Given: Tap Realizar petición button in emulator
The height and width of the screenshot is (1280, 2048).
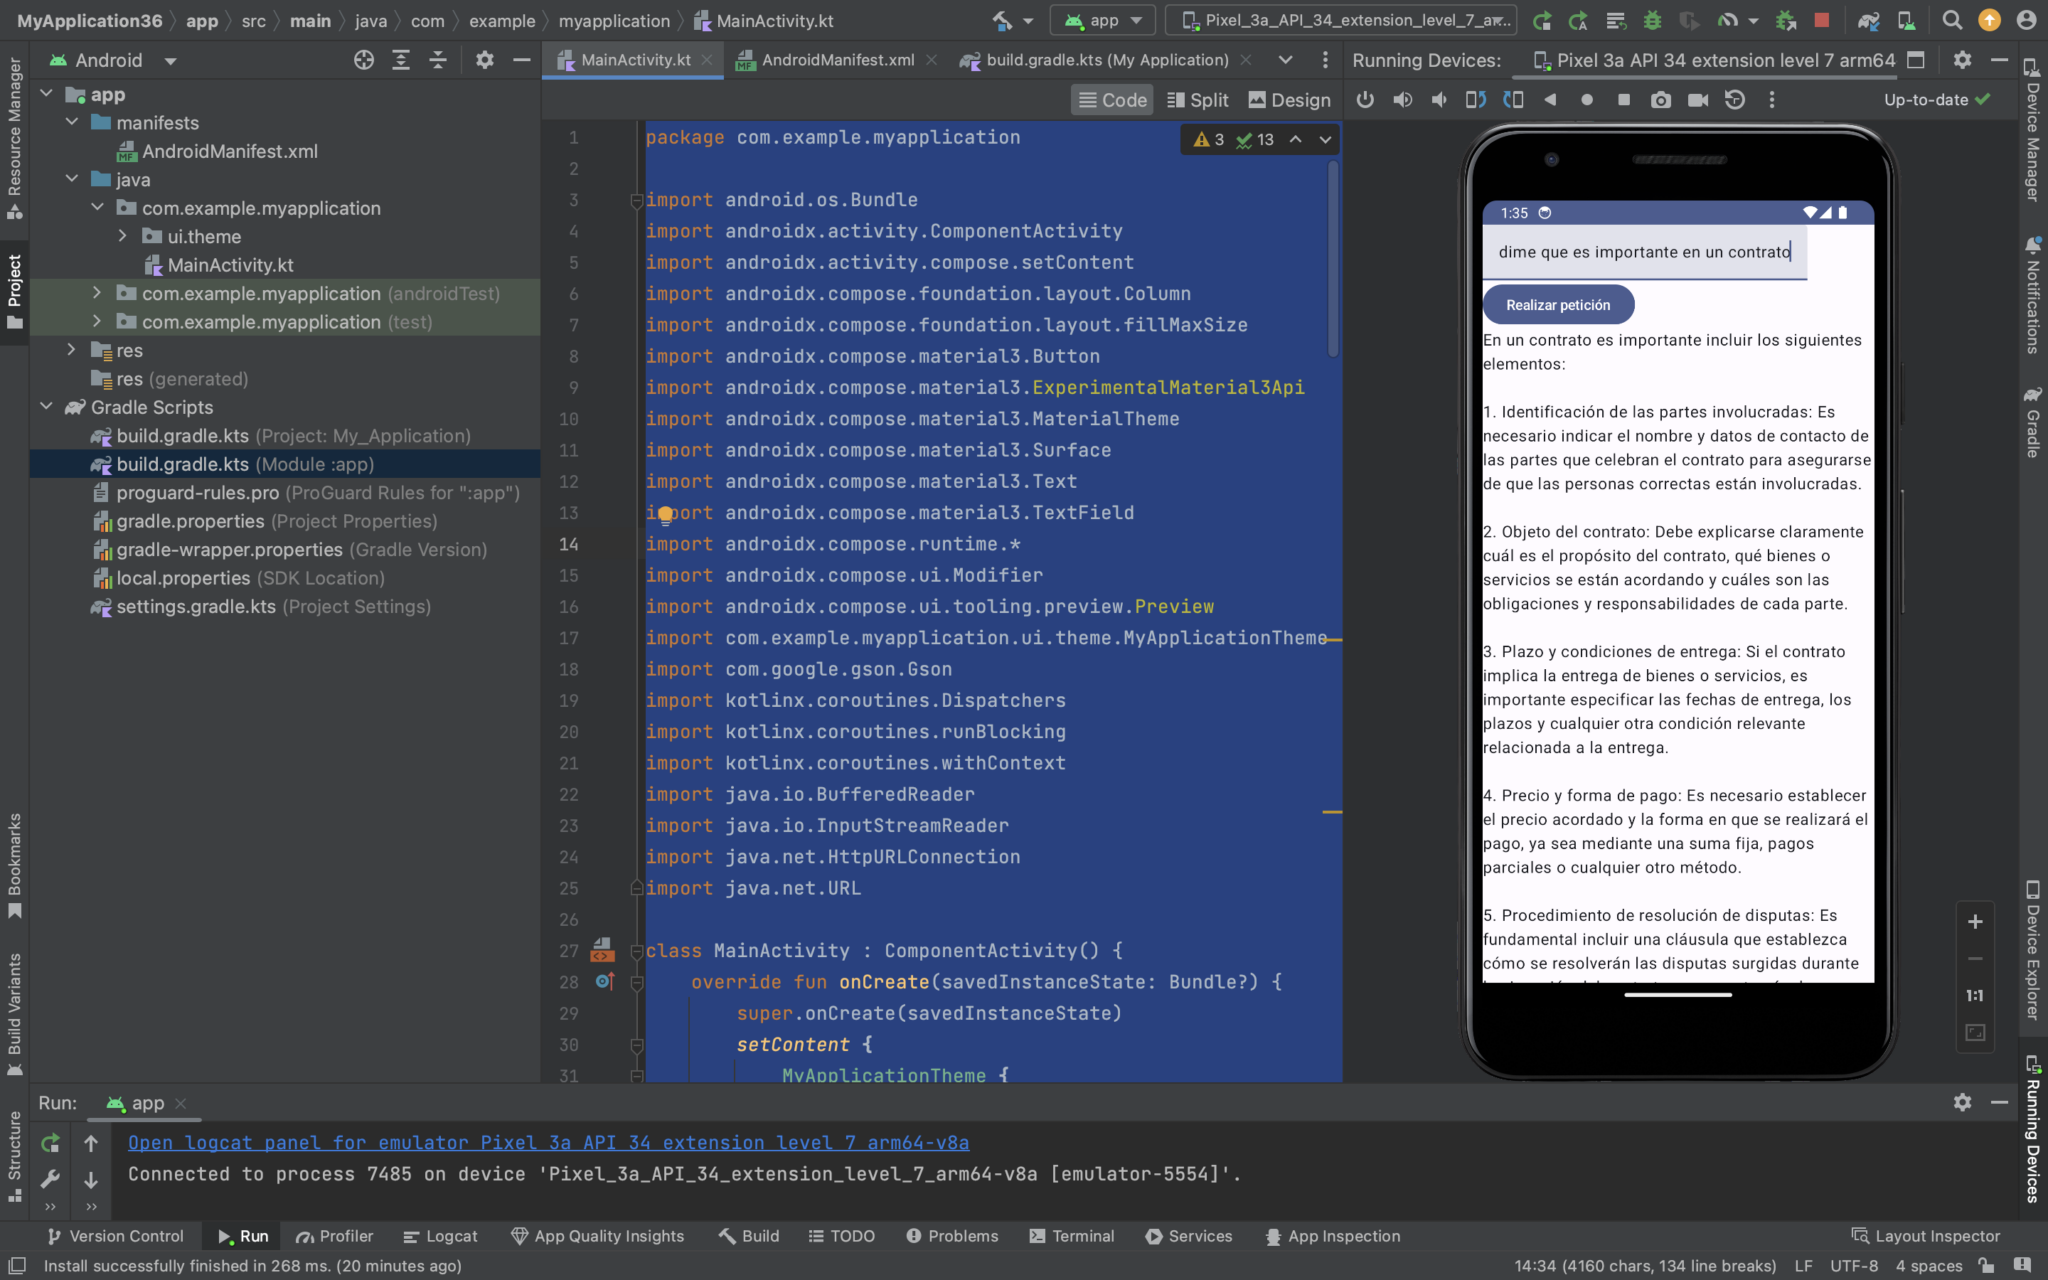Looking at the screenshot, I should tap(1558, 305).
